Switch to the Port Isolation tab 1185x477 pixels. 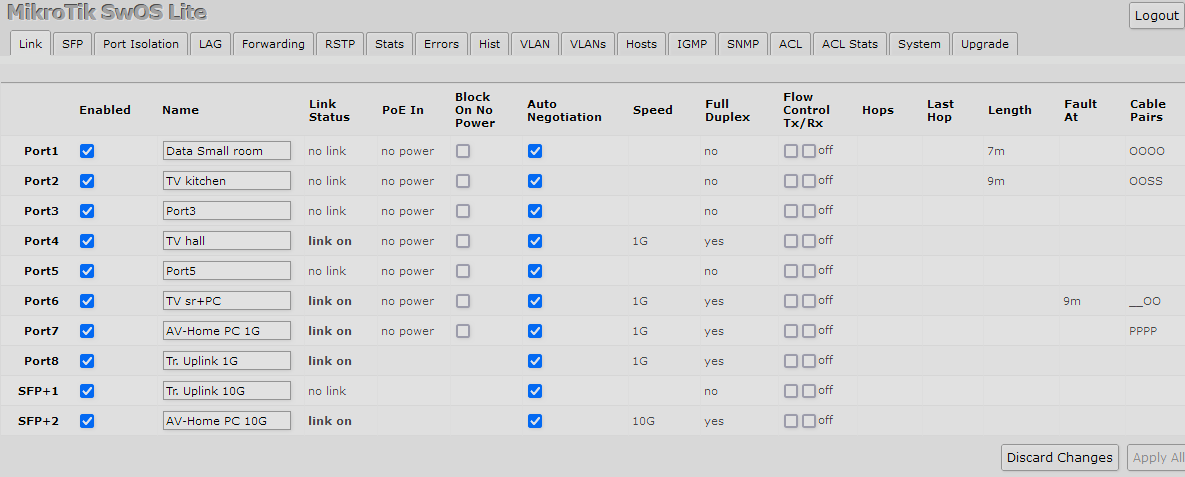tap(141, 44)
